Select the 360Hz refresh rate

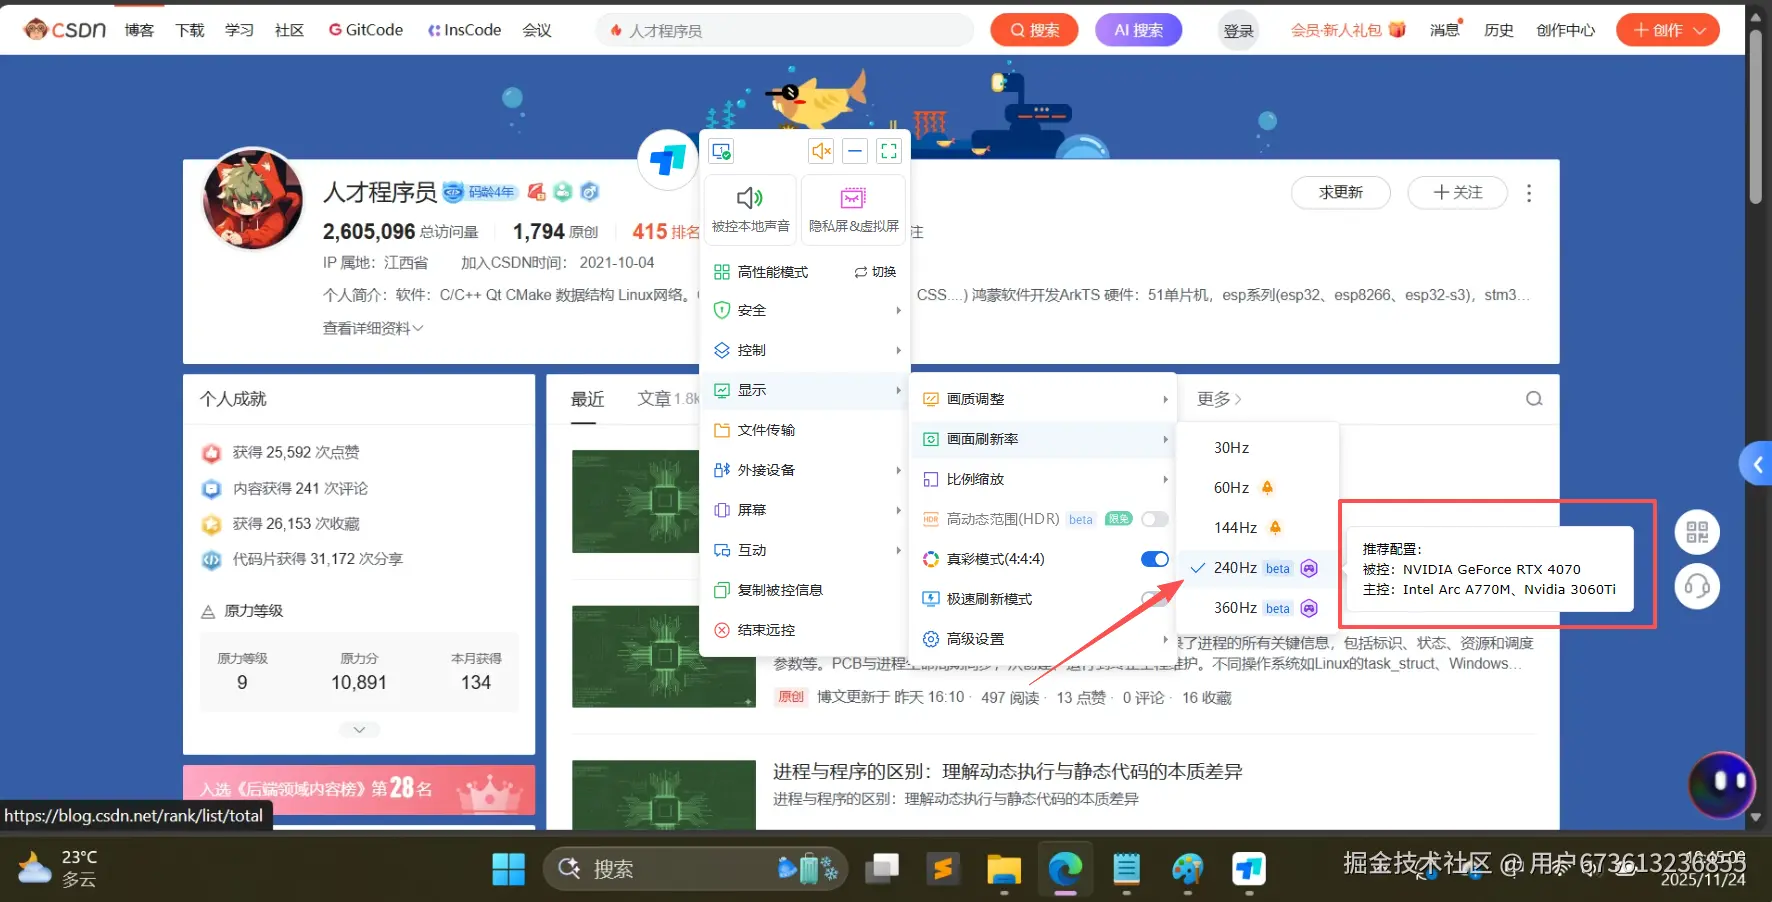coord(1257,608)
